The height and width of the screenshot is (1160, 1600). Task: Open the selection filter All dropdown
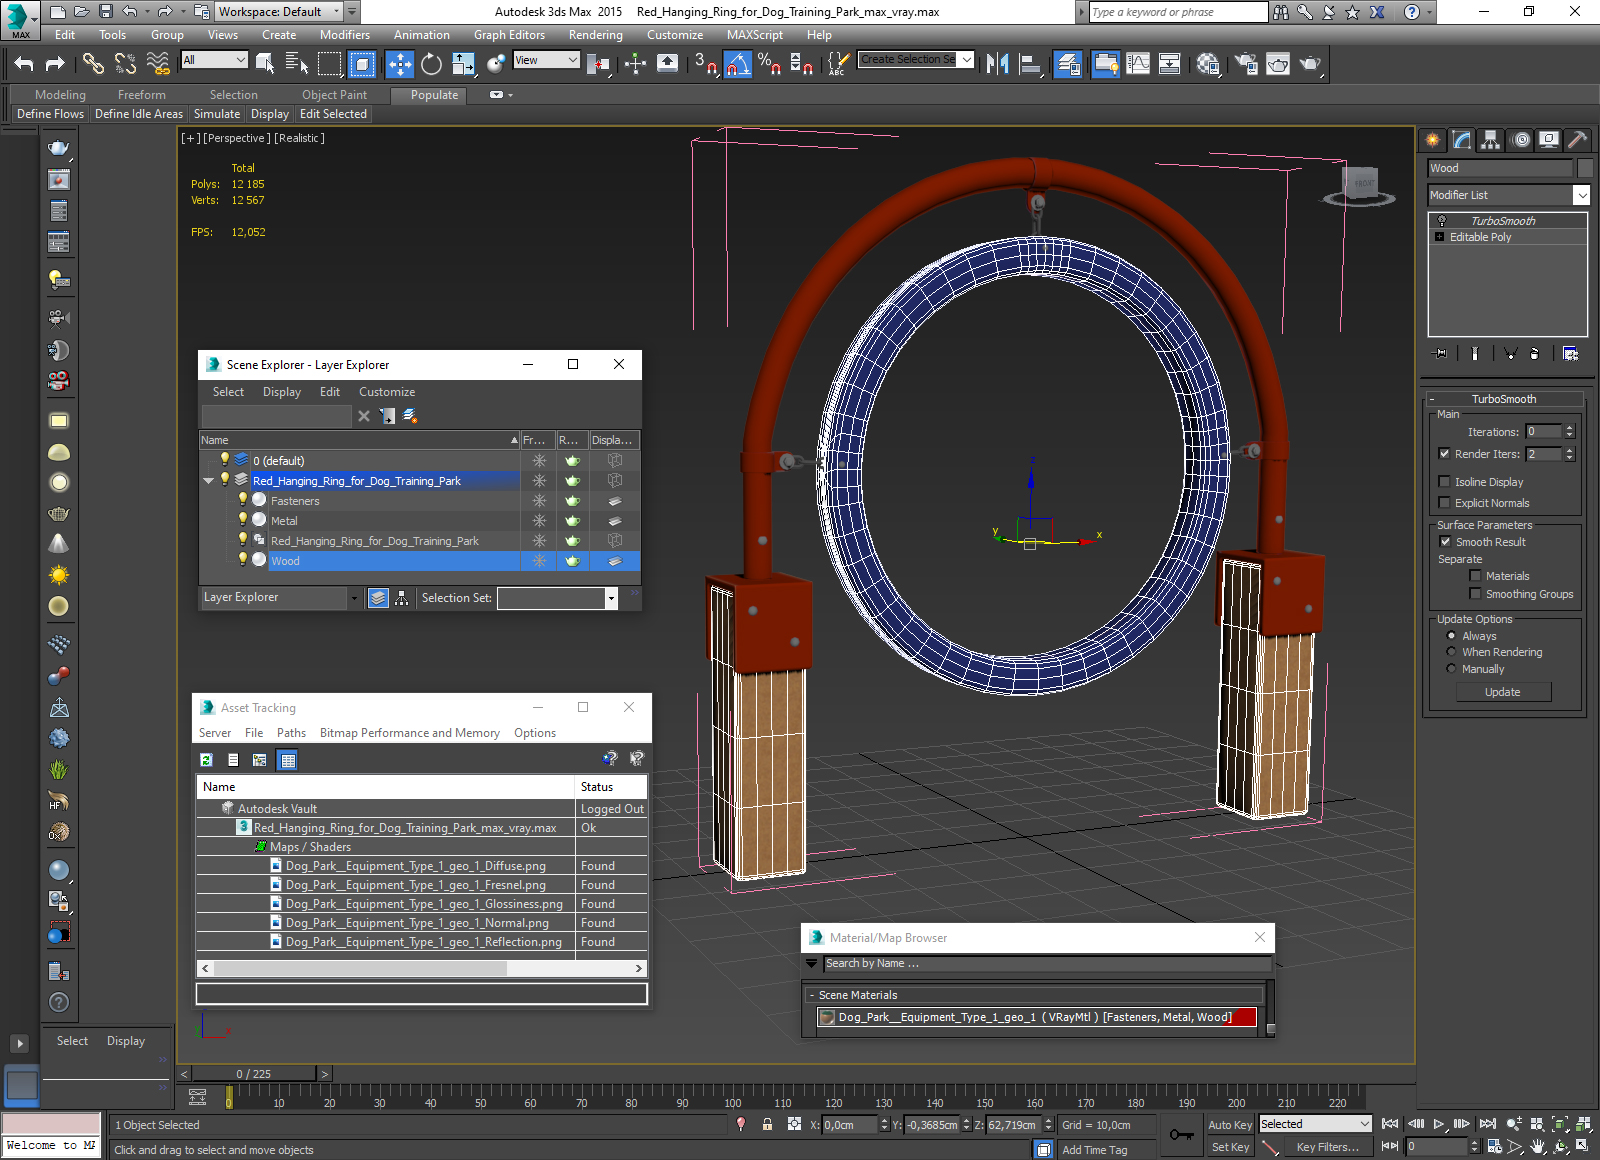coord(240,60)
